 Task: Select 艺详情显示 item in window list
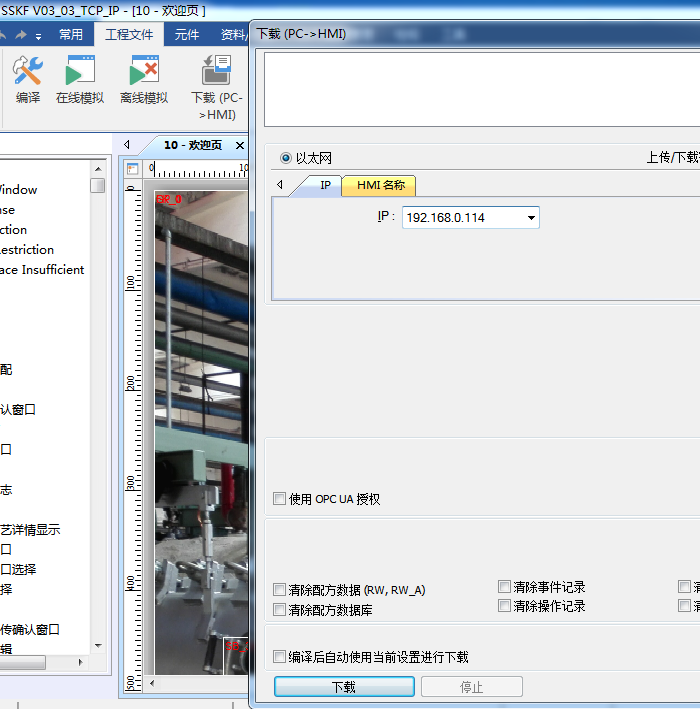pos(30,529)
